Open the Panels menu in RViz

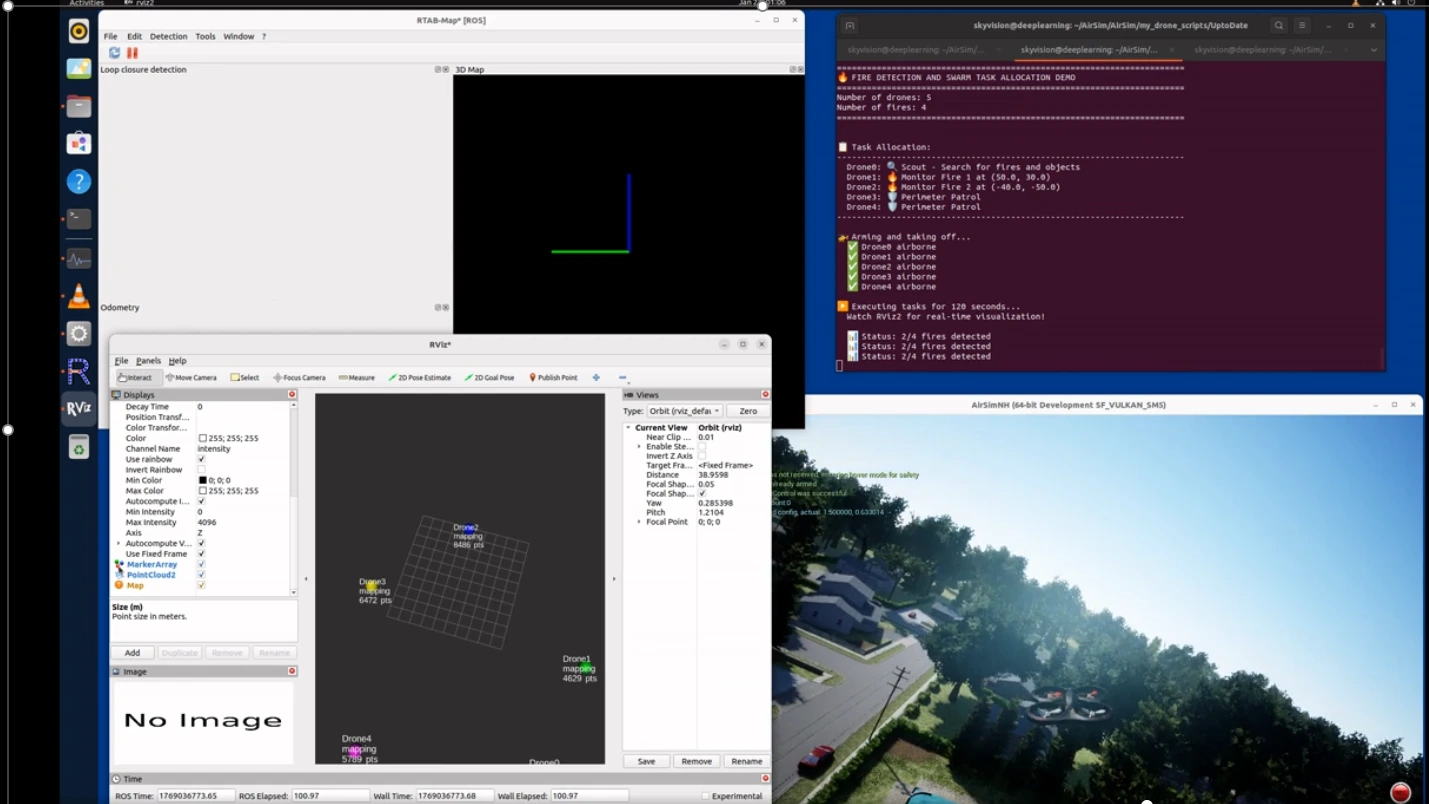(148, 361)
